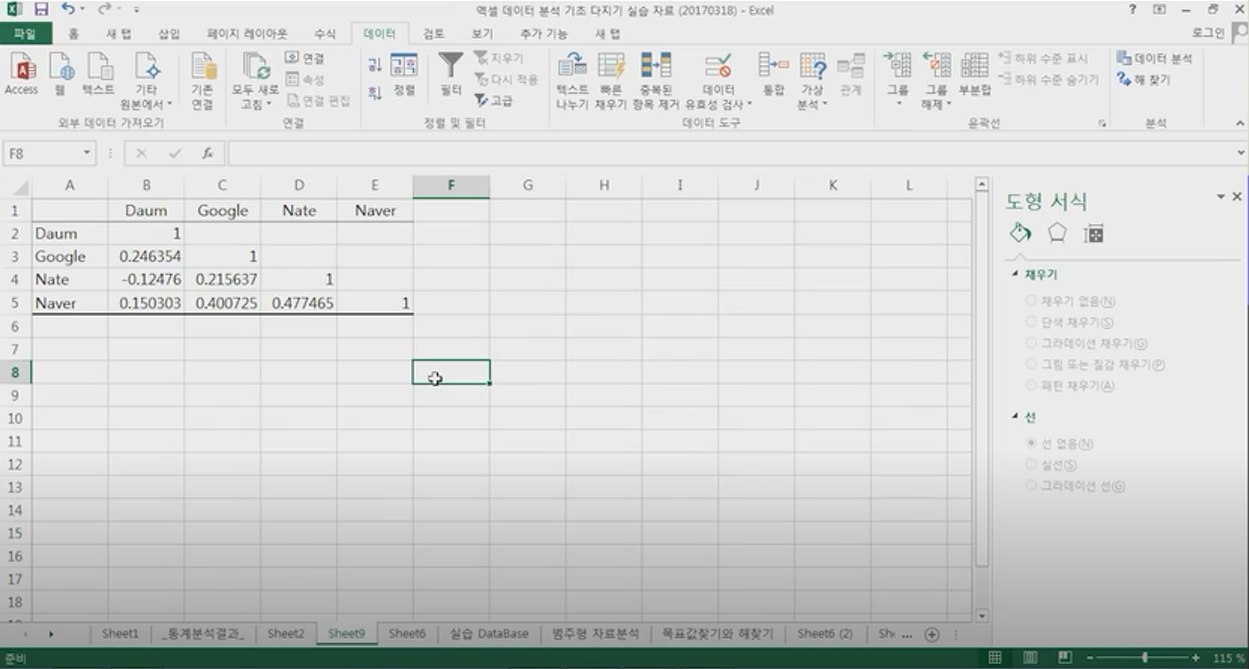Open Fill & Line tab in shape format pane

(x=1020, y=233)
